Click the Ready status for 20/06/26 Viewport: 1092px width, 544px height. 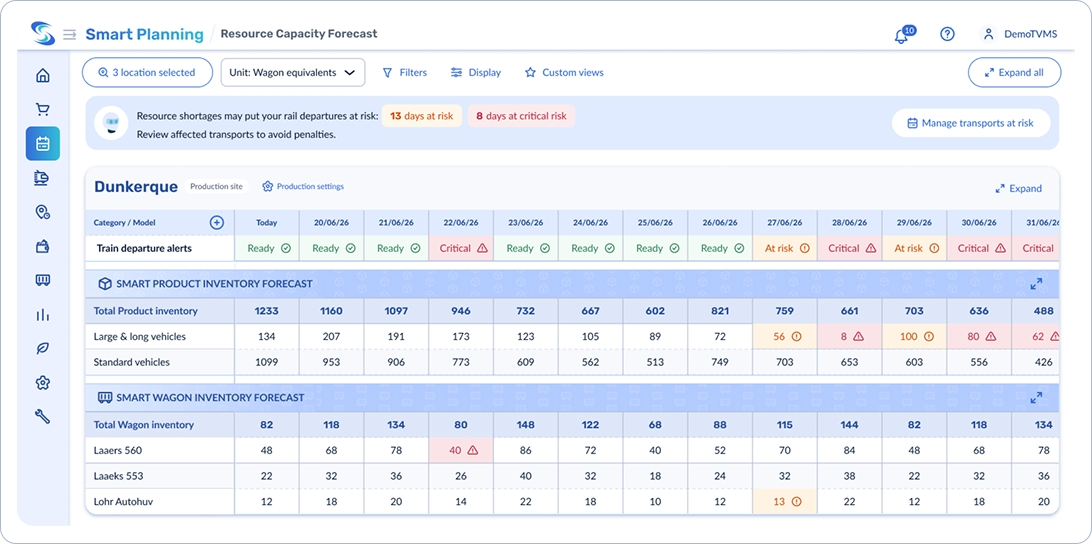(332, 248)
